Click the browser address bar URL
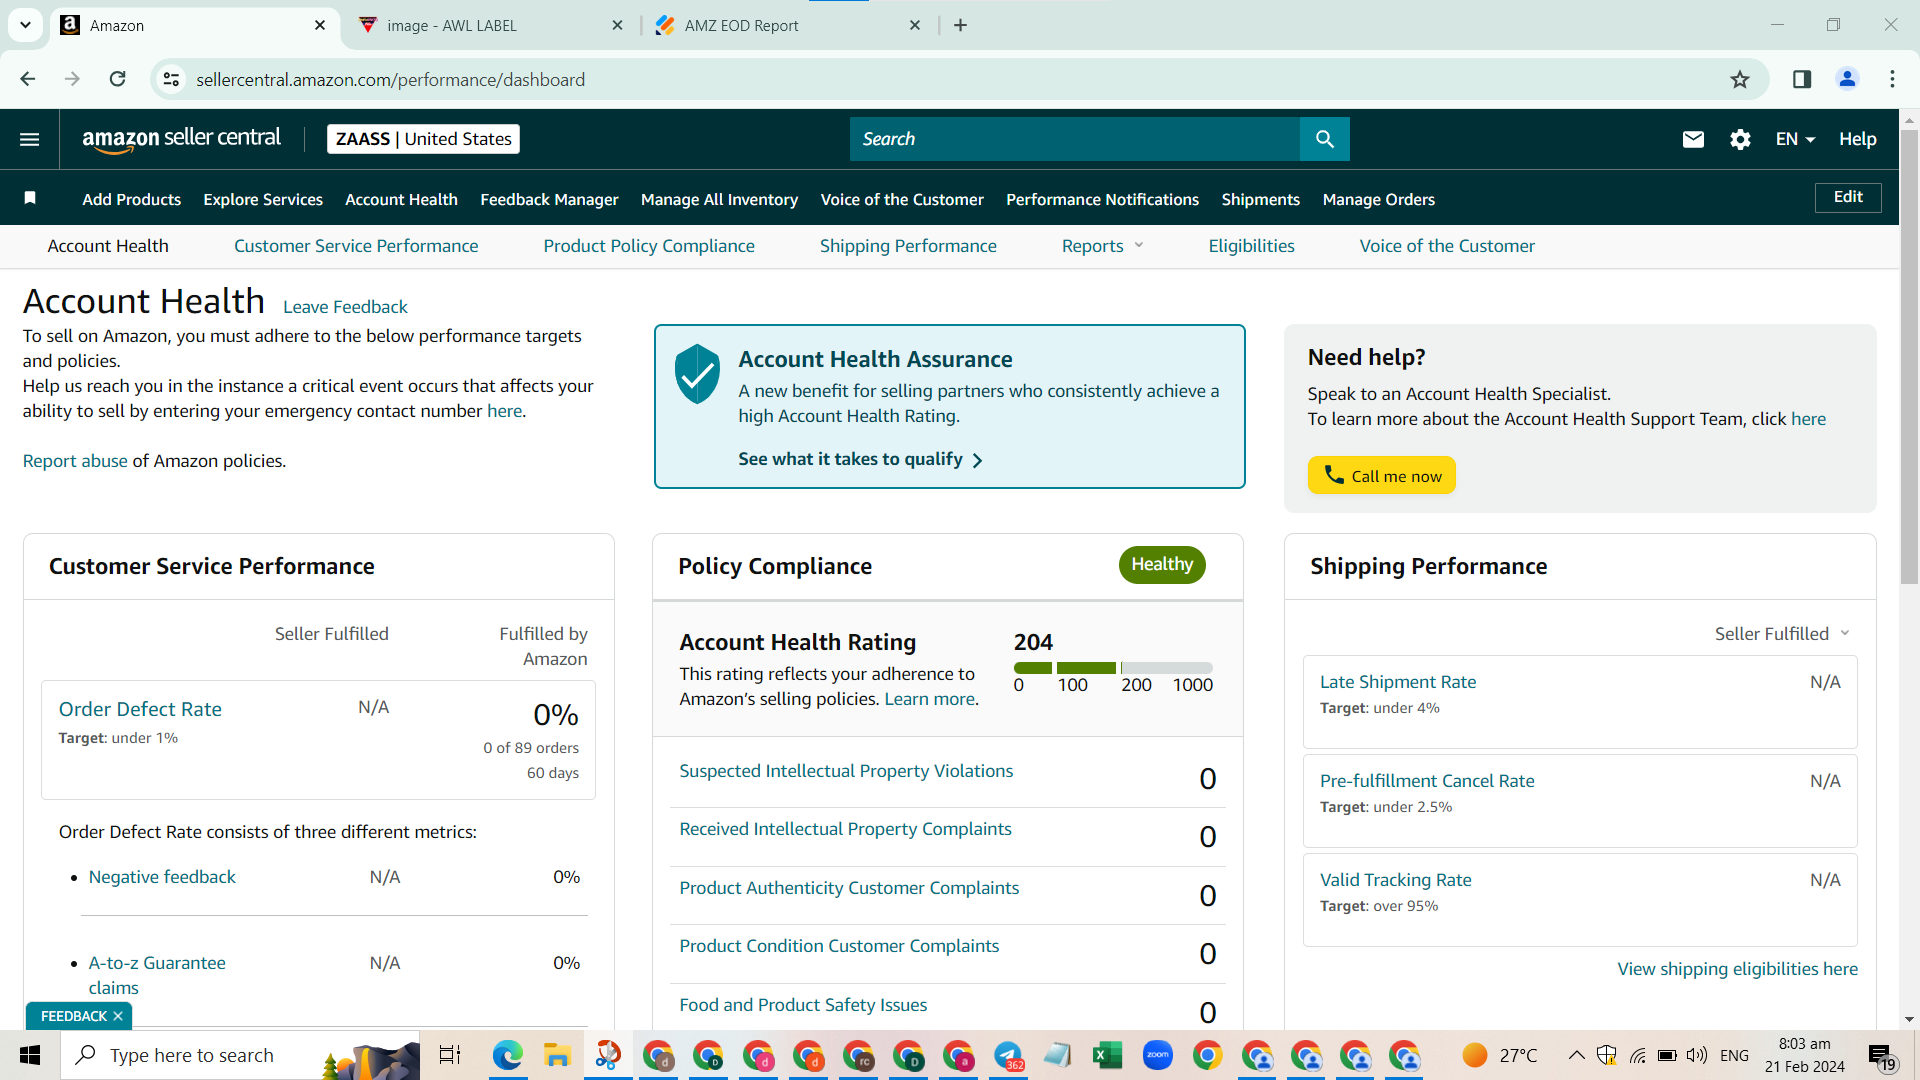 click(390, 79)
